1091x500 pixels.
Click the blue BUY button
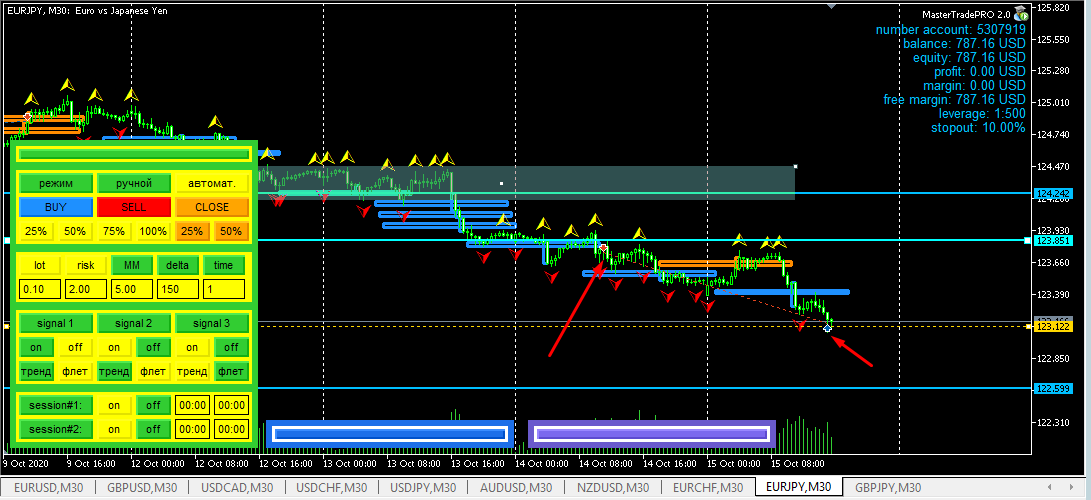tap(56, 207)
